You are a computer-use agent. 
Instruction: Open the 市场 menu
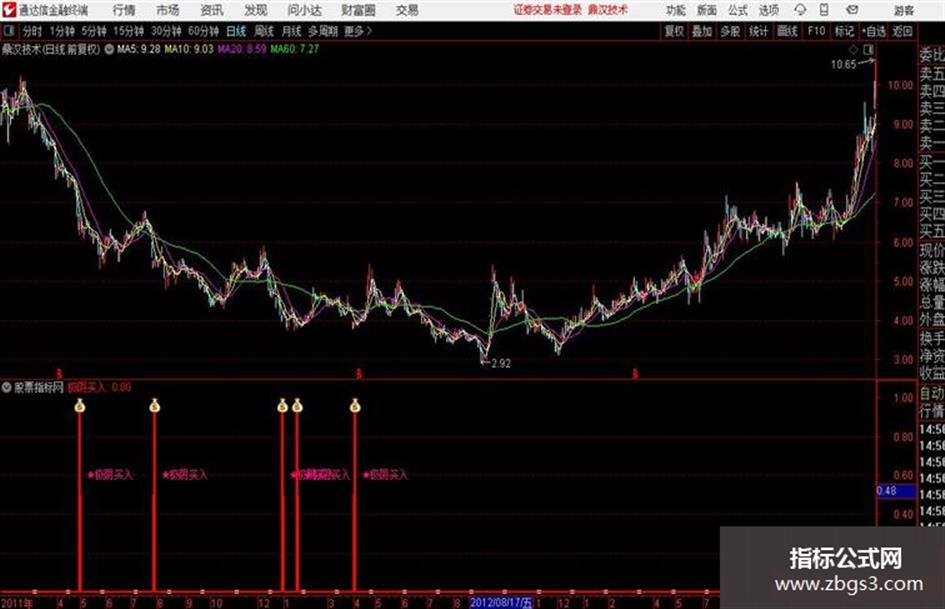click(x=168, y=10)
